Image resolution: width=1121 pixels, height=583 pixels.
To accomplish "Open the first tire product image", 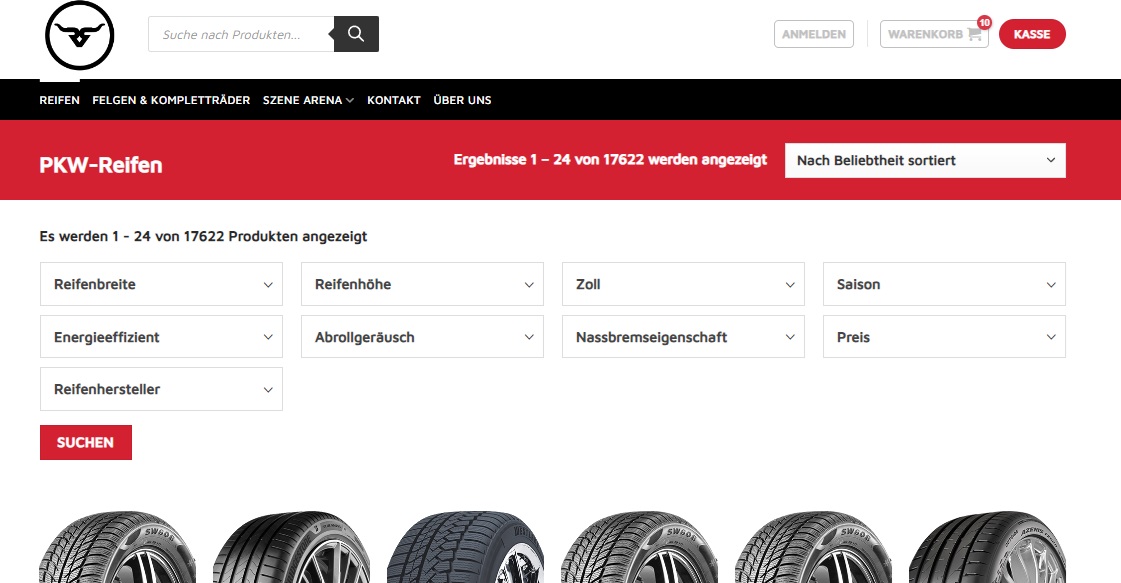I will coord(117,547).
